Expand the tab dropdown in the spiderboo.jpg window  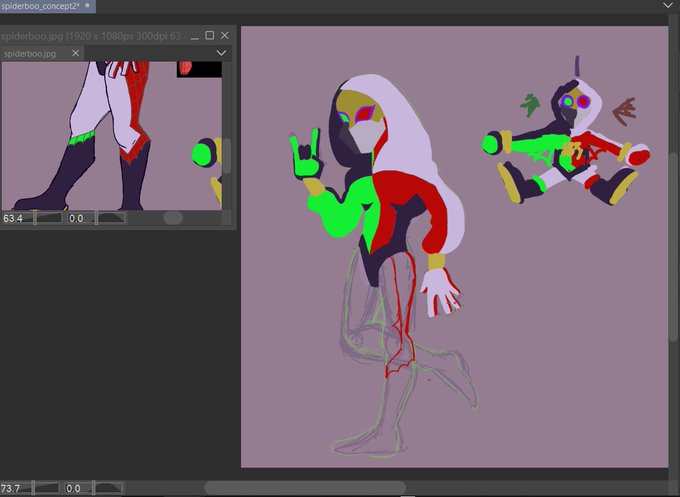coord(221,53)
